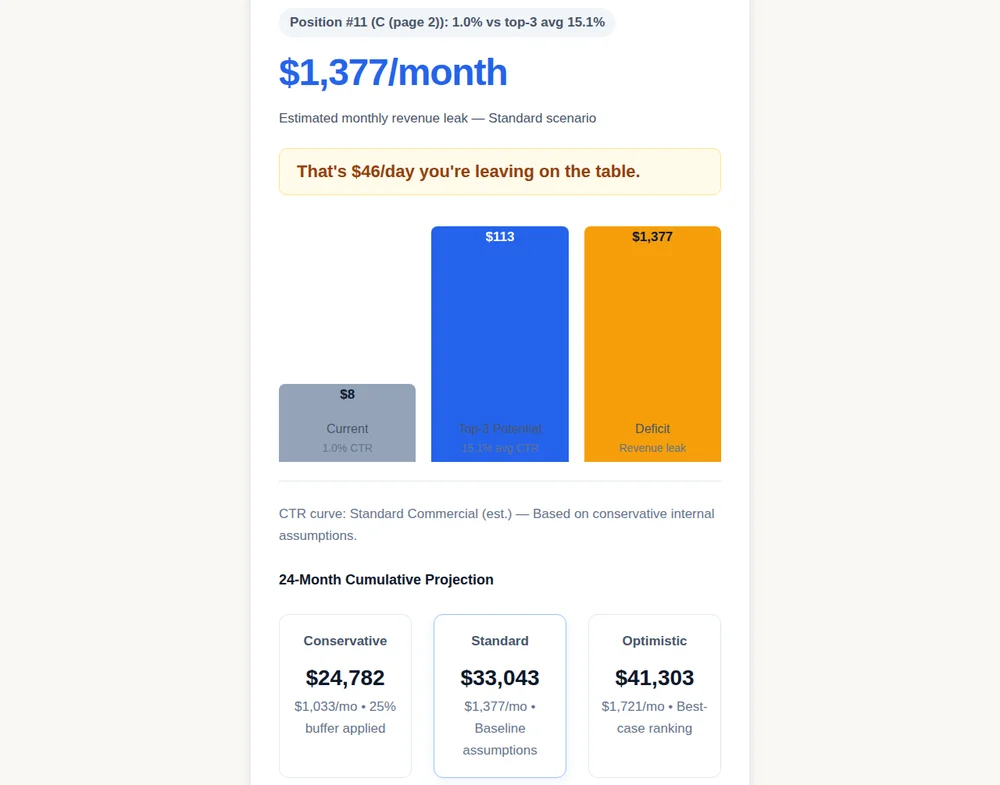Click the CTR curve Standard Commercial note
The width and height of the screenshot is (1000, 785).
[x=497, y=524]
